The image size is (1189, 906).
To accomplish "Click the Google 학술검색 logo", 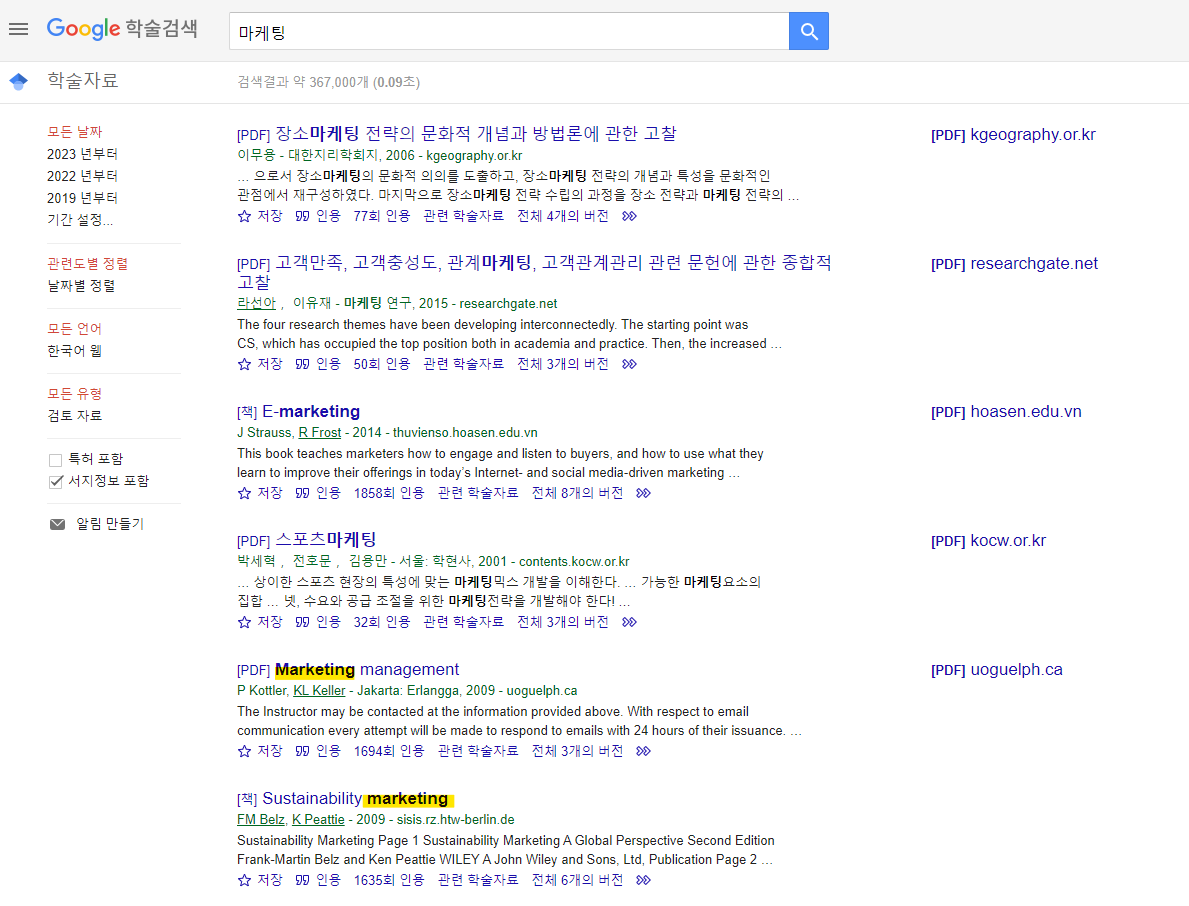I will pos(122,29).
